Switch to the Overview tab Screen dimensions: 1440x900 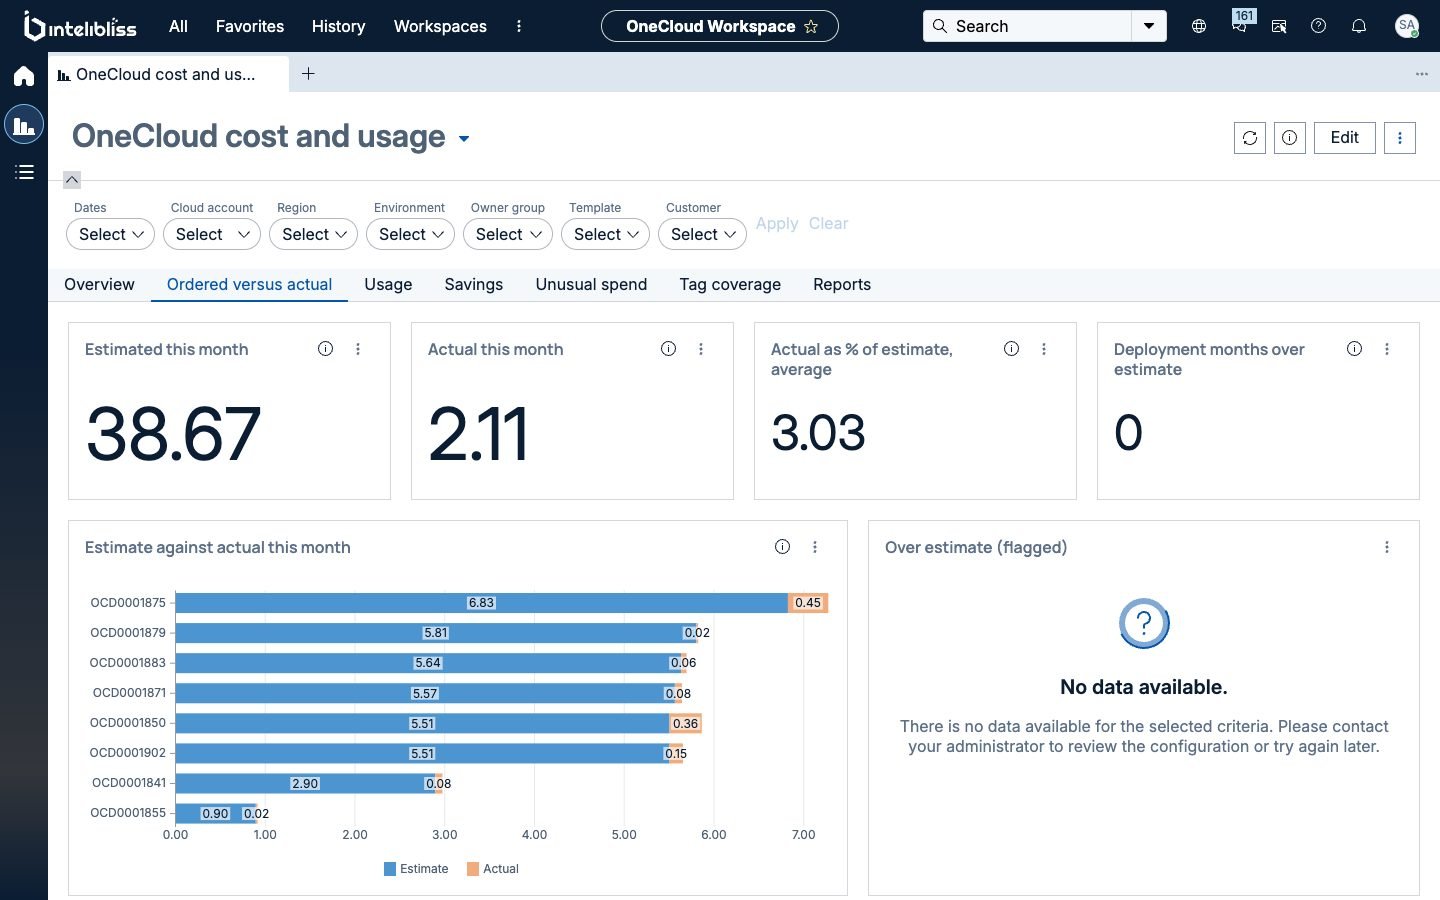point(99,285)
